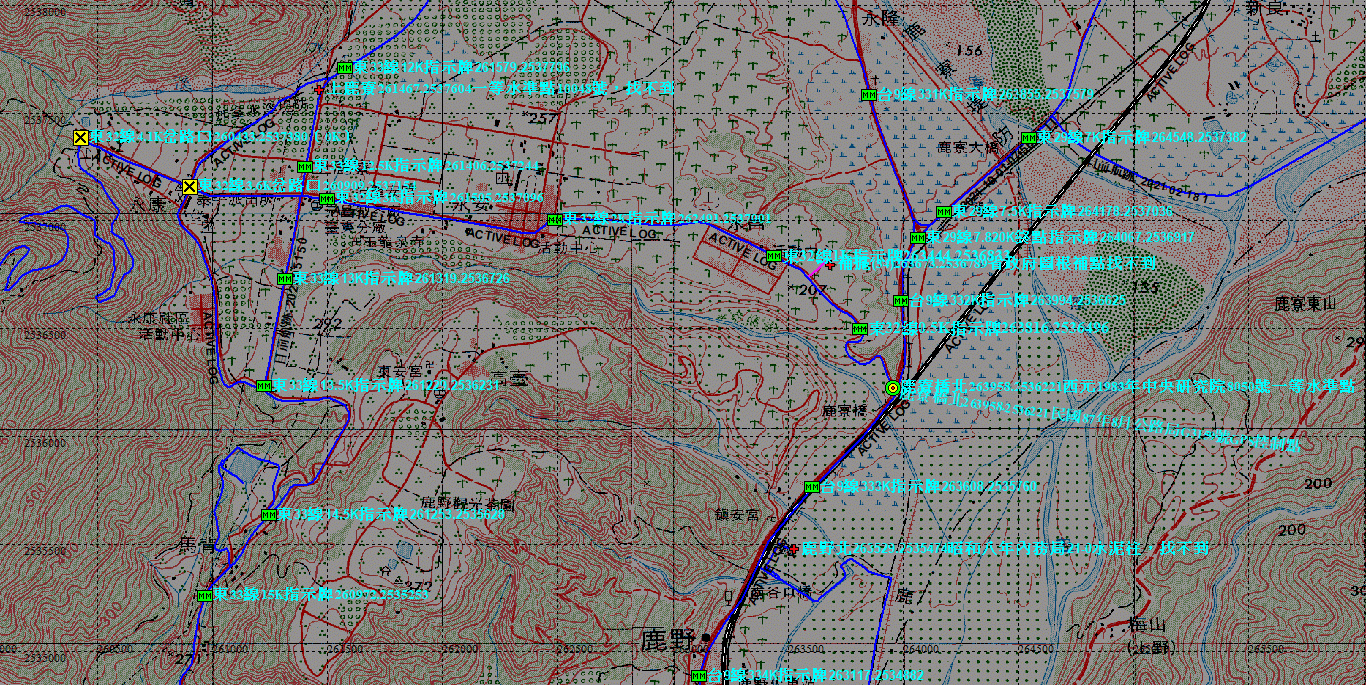Click the 鹿野 town name label
This screenshot has width=1366, height=685.
click(x=668, y=638)
